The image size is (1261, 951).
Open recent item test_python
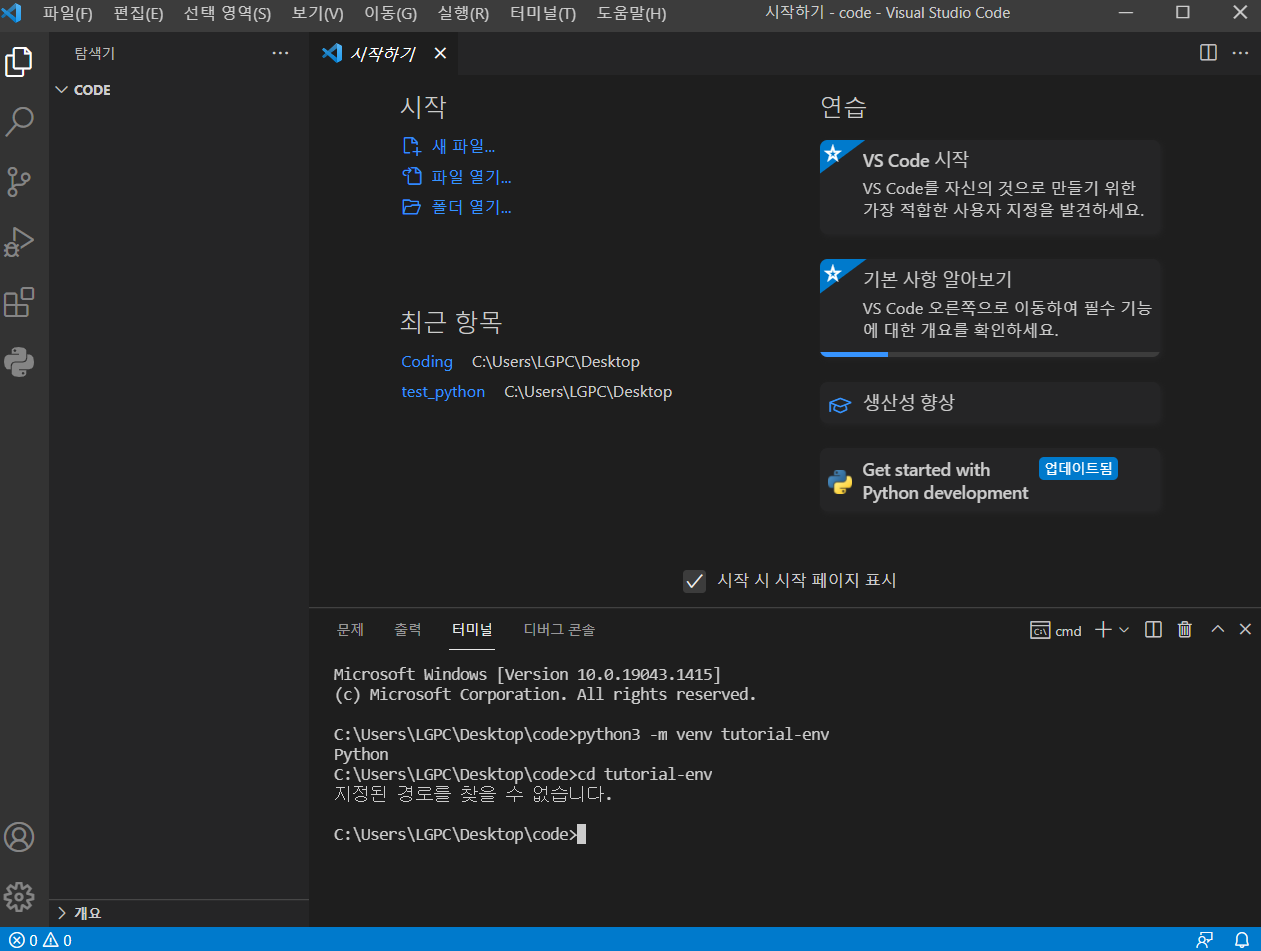pyautogui.click(x=443, y=391)
